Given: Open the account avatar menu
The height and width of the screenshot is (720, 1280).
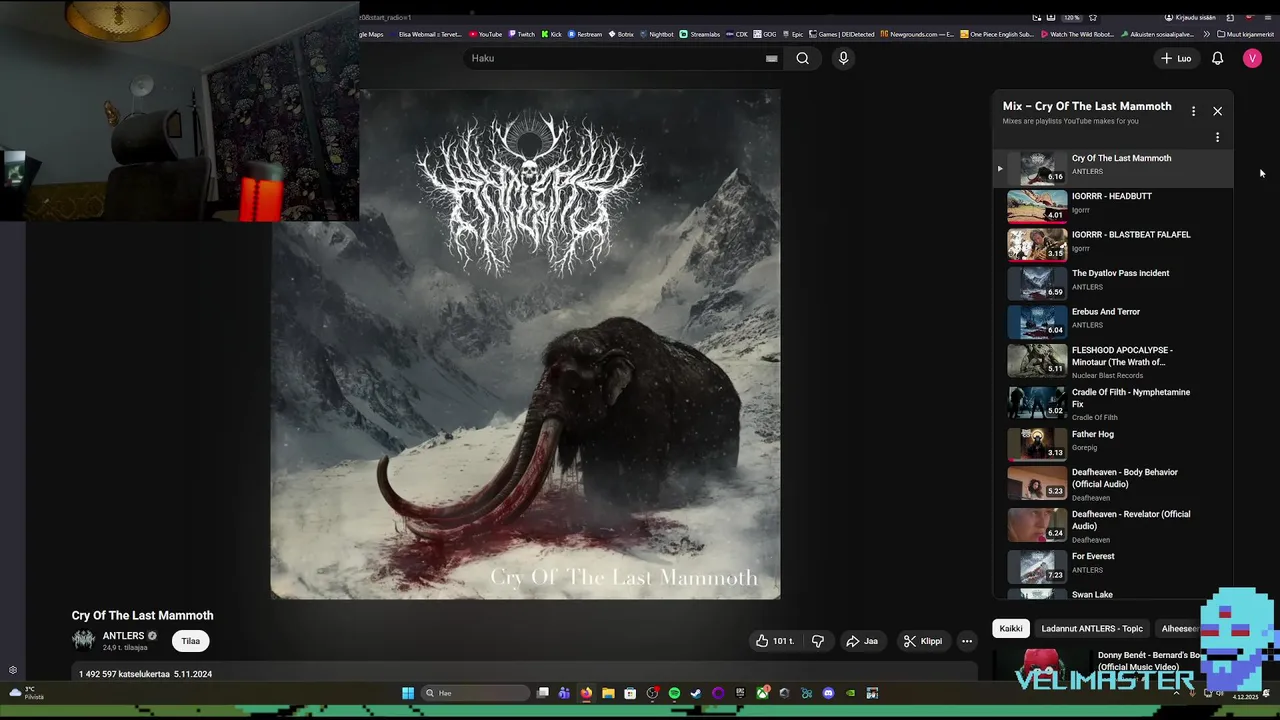Looking at the screenshot, I should point(1252,58).
